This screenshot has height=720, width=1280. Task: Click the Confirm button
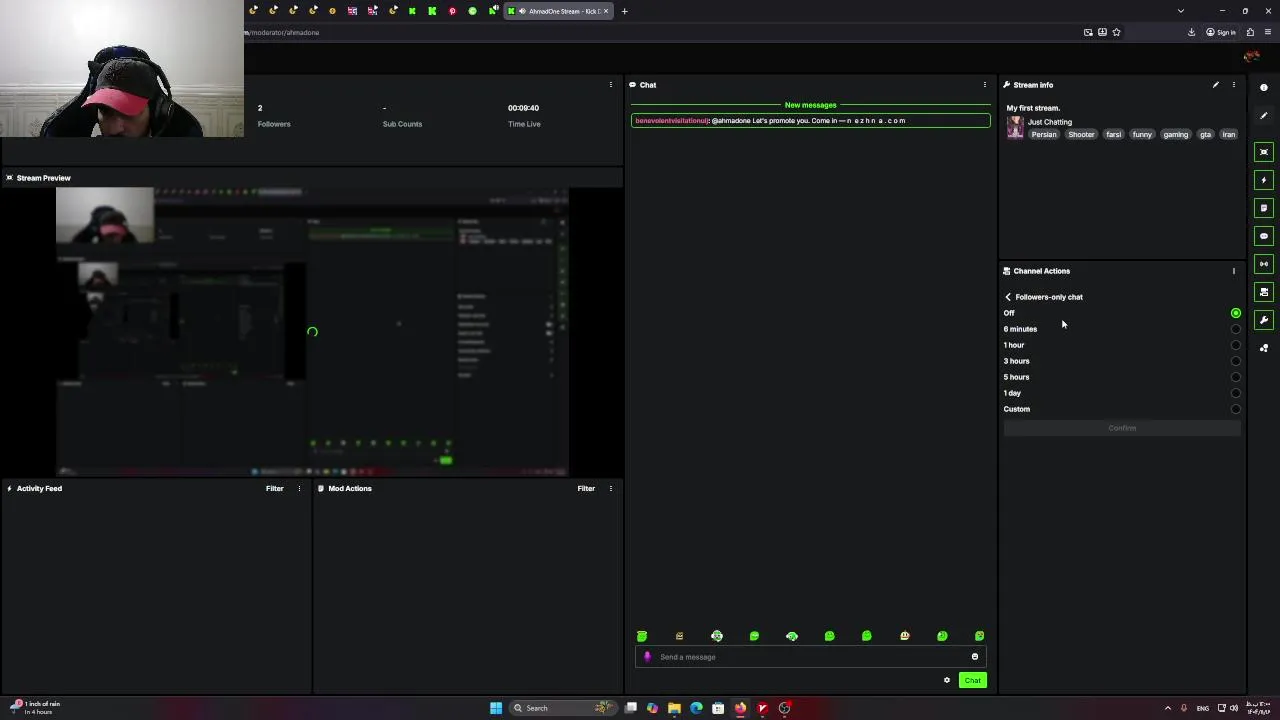(x=1122, y=428)
